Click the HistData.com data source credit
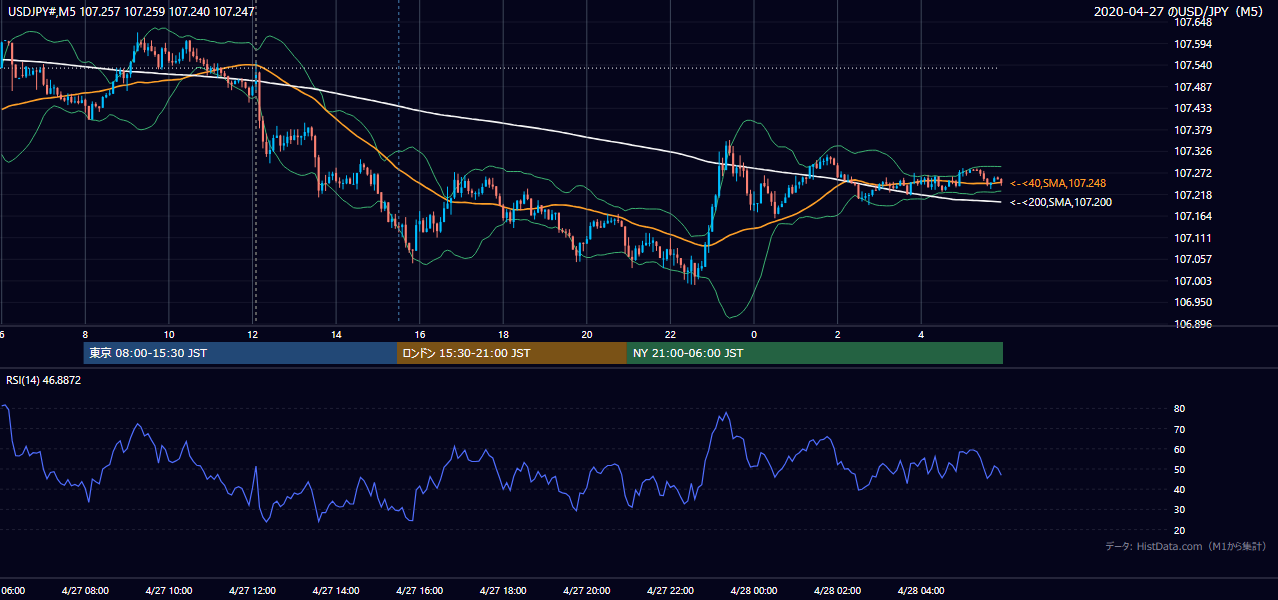 click(x=1187, y=547)
